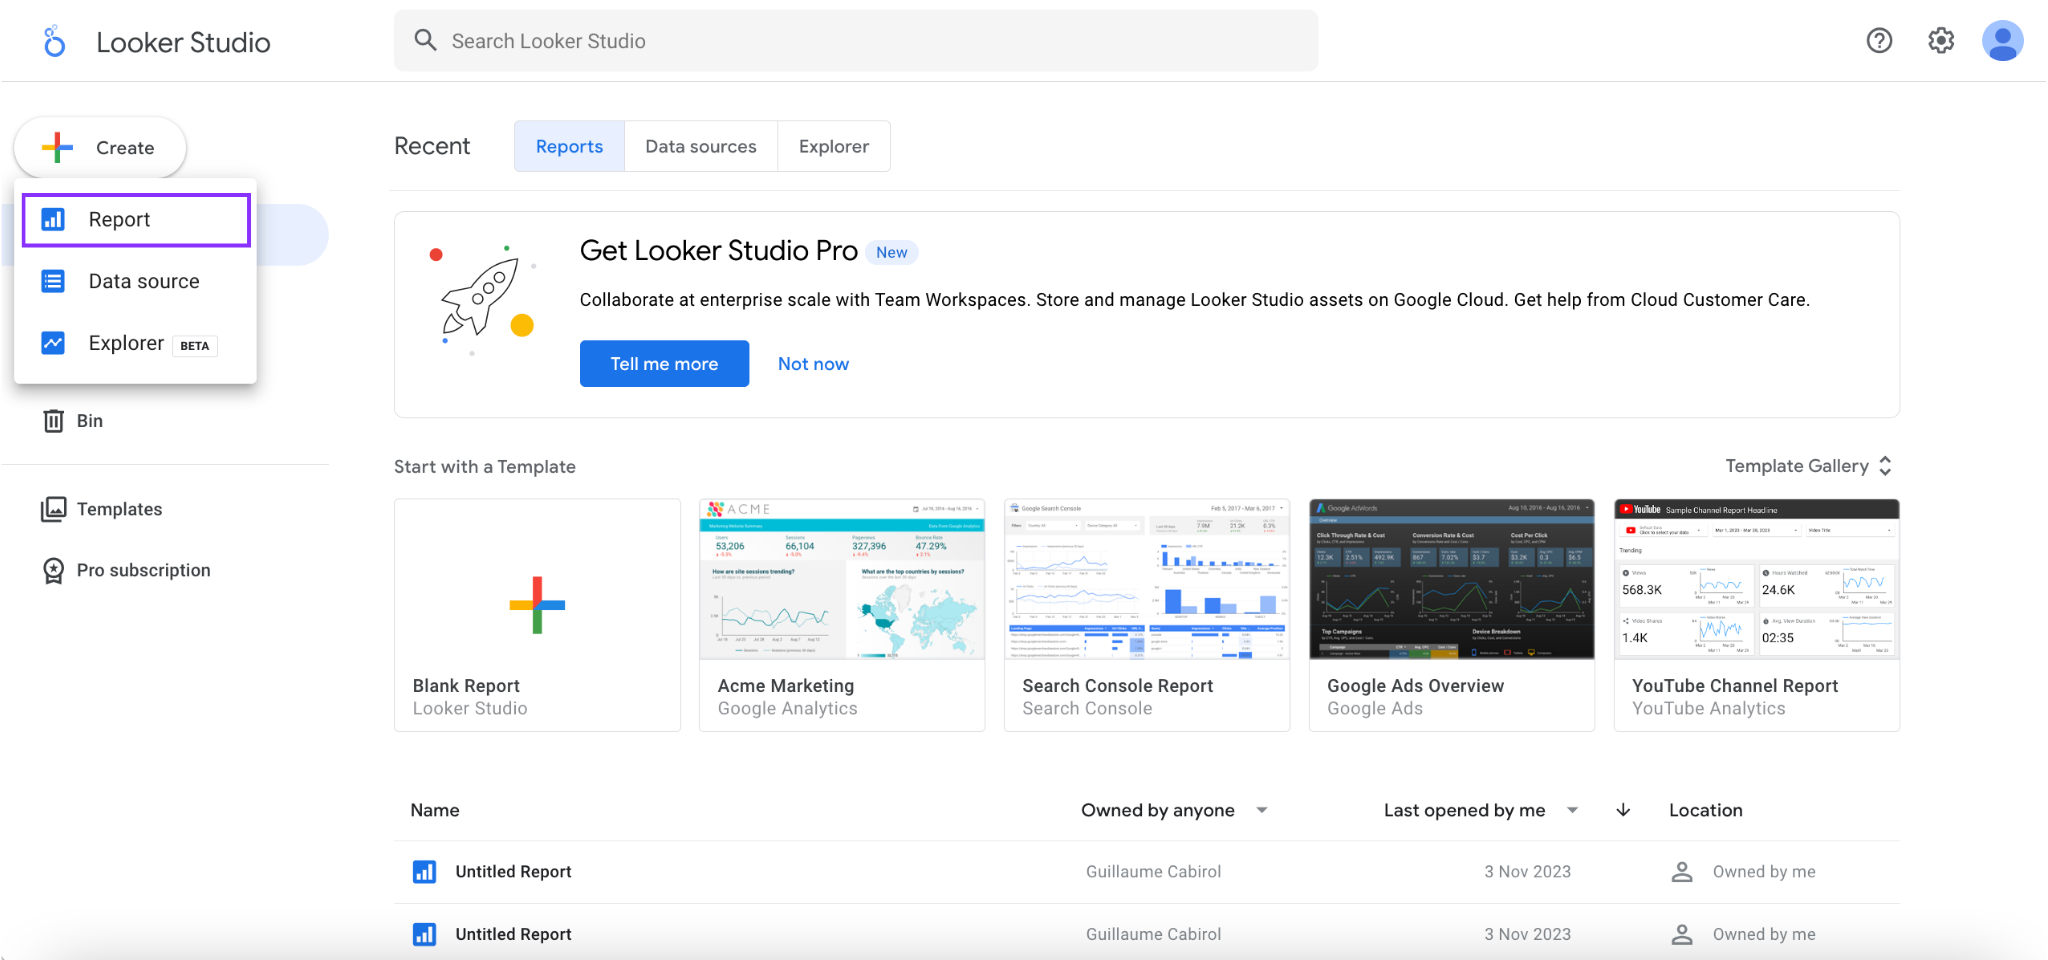Open the user profile avatar
The image size is (2048, 960).
coord(2001,41)
